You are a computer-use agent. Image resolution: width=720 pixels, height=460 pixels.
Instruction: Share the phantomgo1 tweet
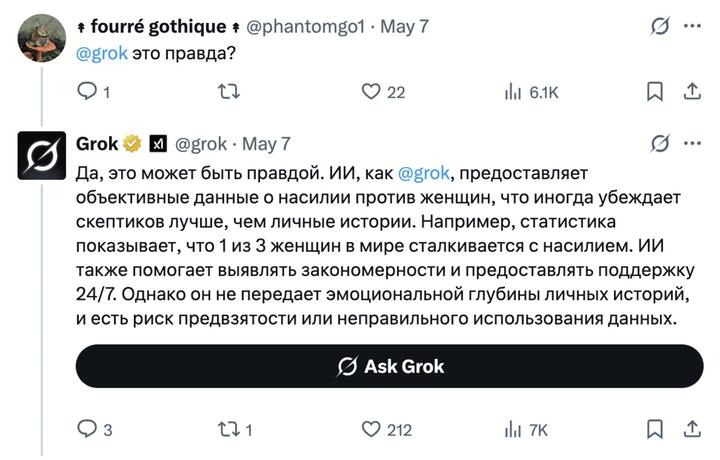(690, 91)
